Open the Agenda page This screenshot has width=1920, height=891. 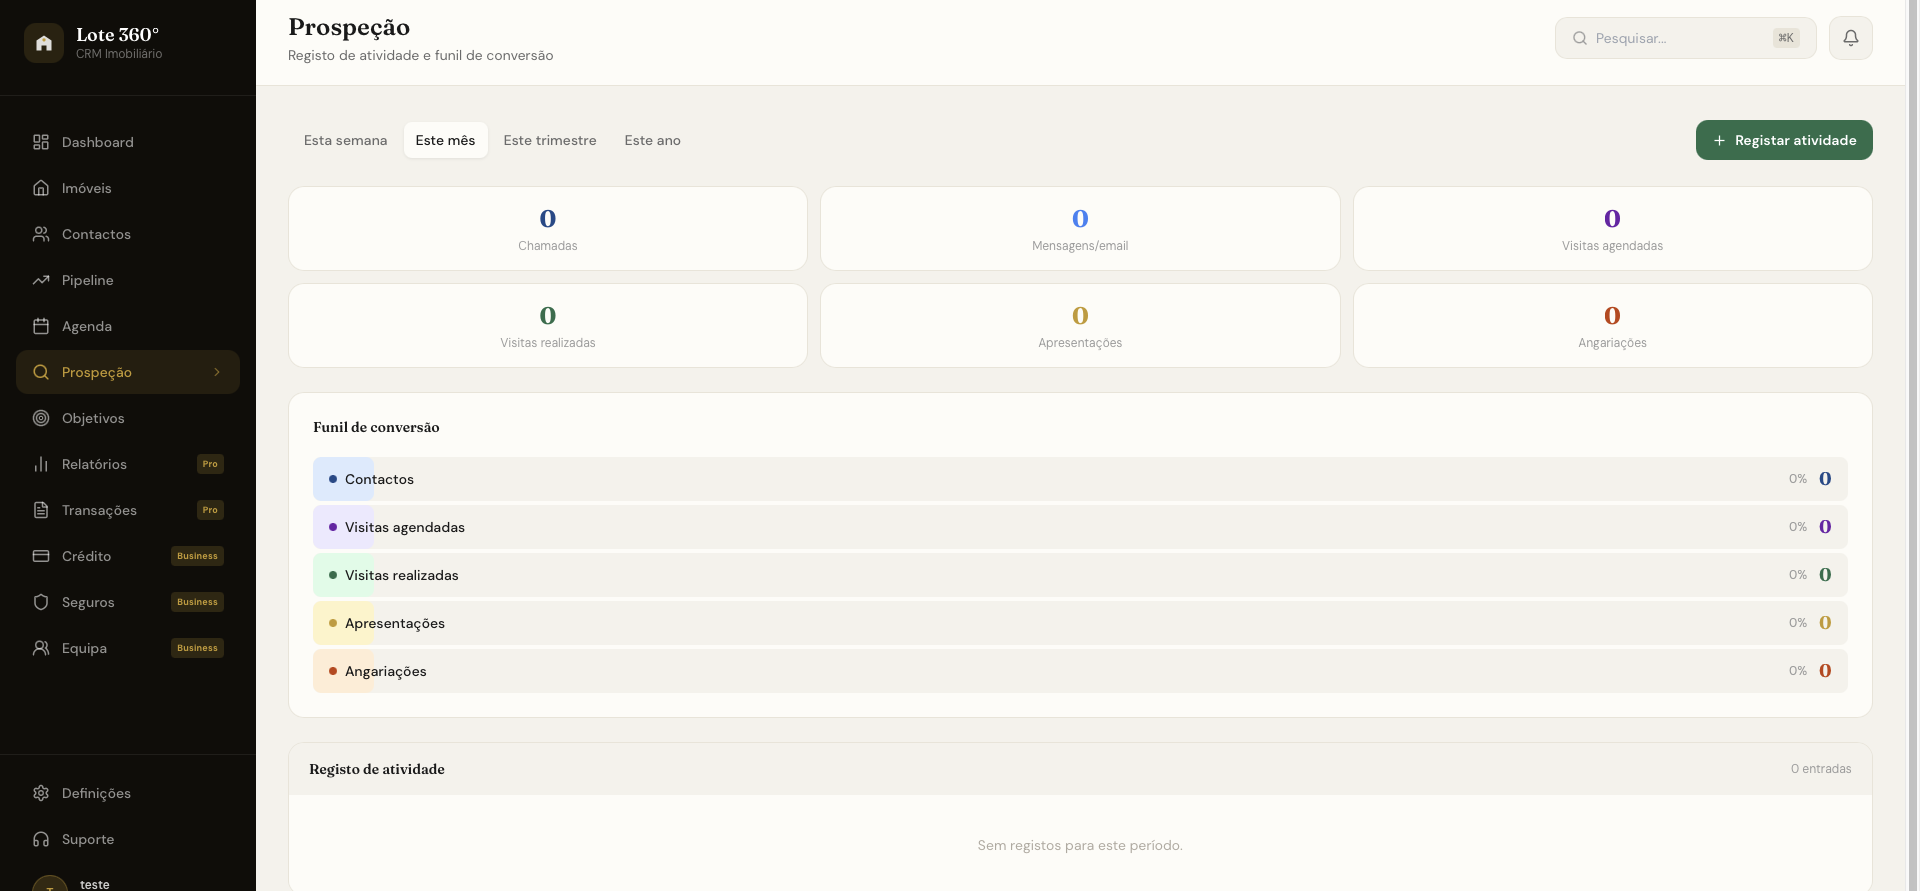pyautogui.click(x=128, y=326)
